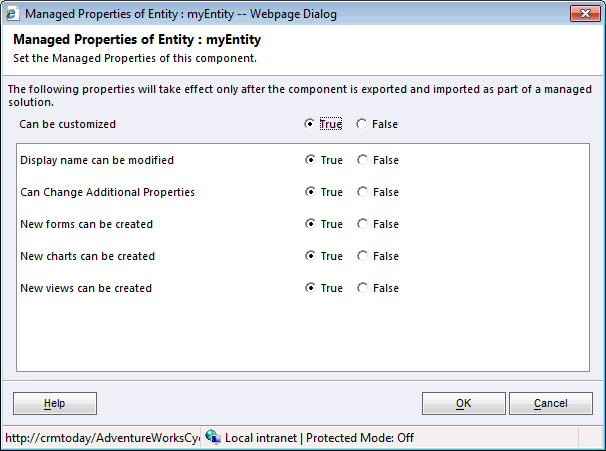The image size is (606, 451).
Task: Select True for New forms can be created
Action: pos(310,224)
